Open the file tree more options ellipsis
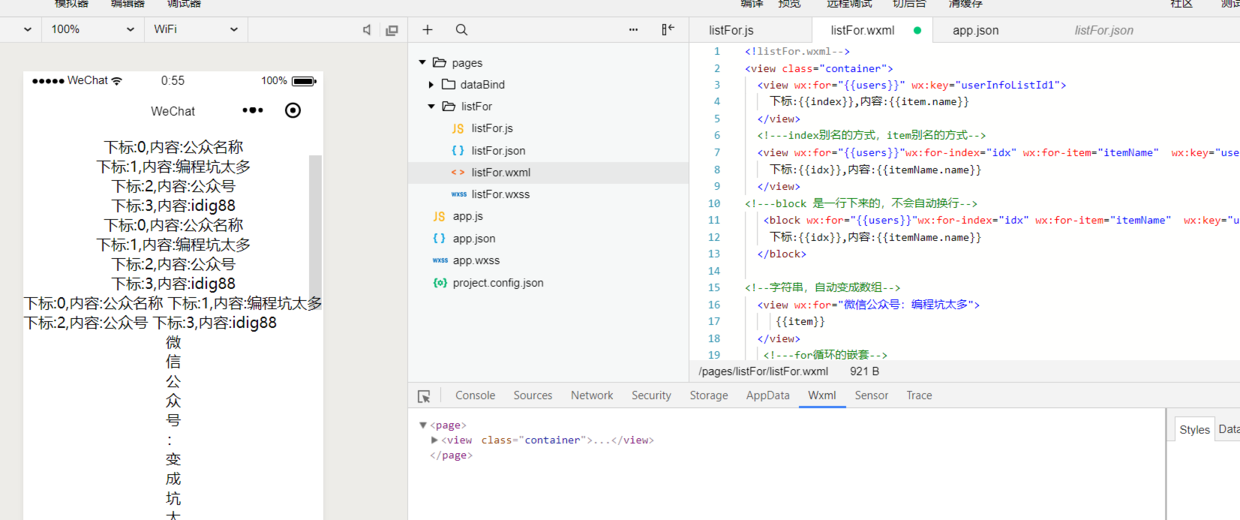Viewport: 1240px width, 520px height. tap(633, 30)
